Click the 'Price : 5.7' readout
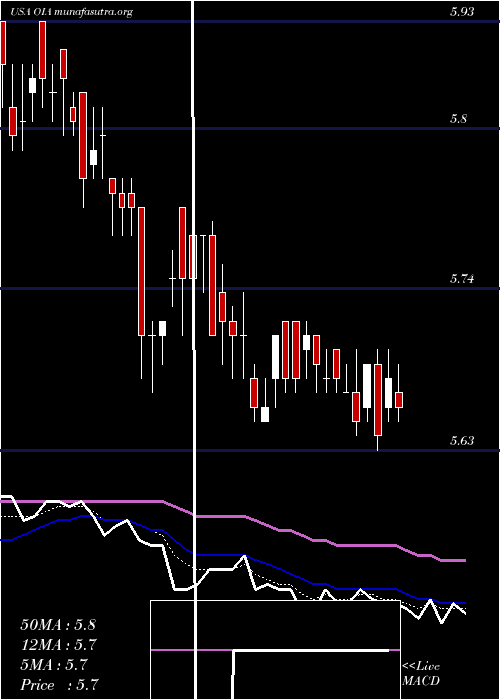500x700 pixels. coord(59,685)
